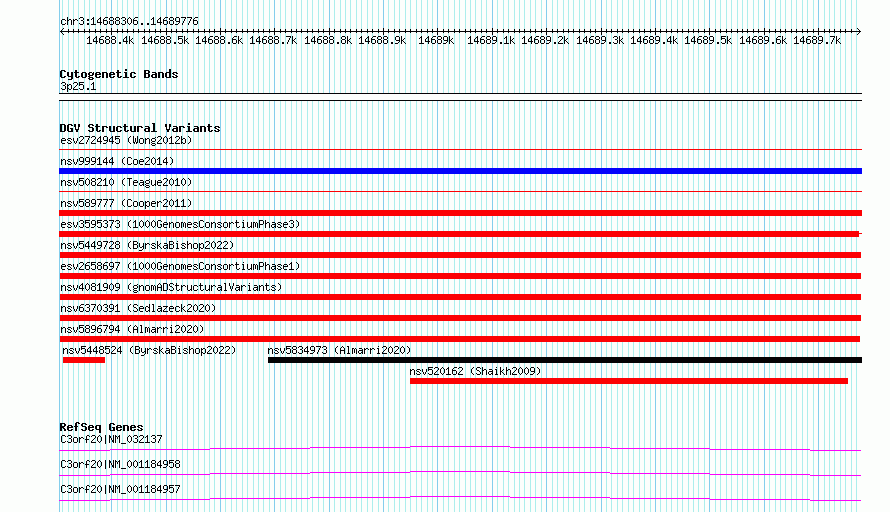Open variant nsv999144 (Coe2014)

pyautogui.click(x=117, y=161)
